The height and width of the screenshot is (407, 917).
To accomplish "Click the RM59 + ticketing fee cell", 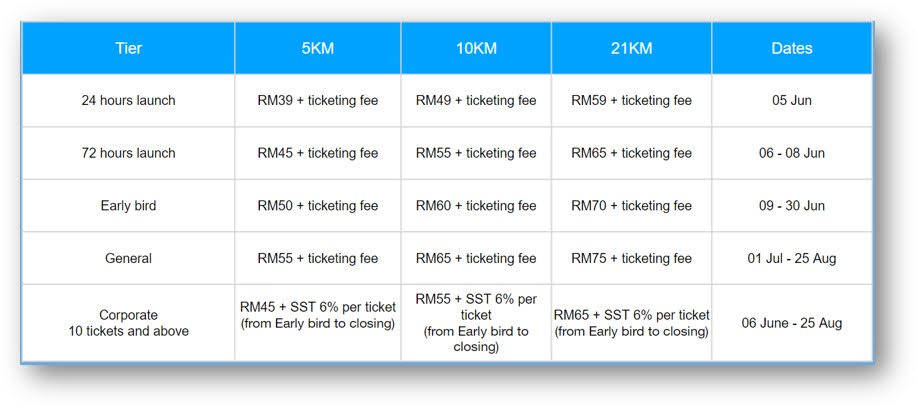I will (632, 101).
